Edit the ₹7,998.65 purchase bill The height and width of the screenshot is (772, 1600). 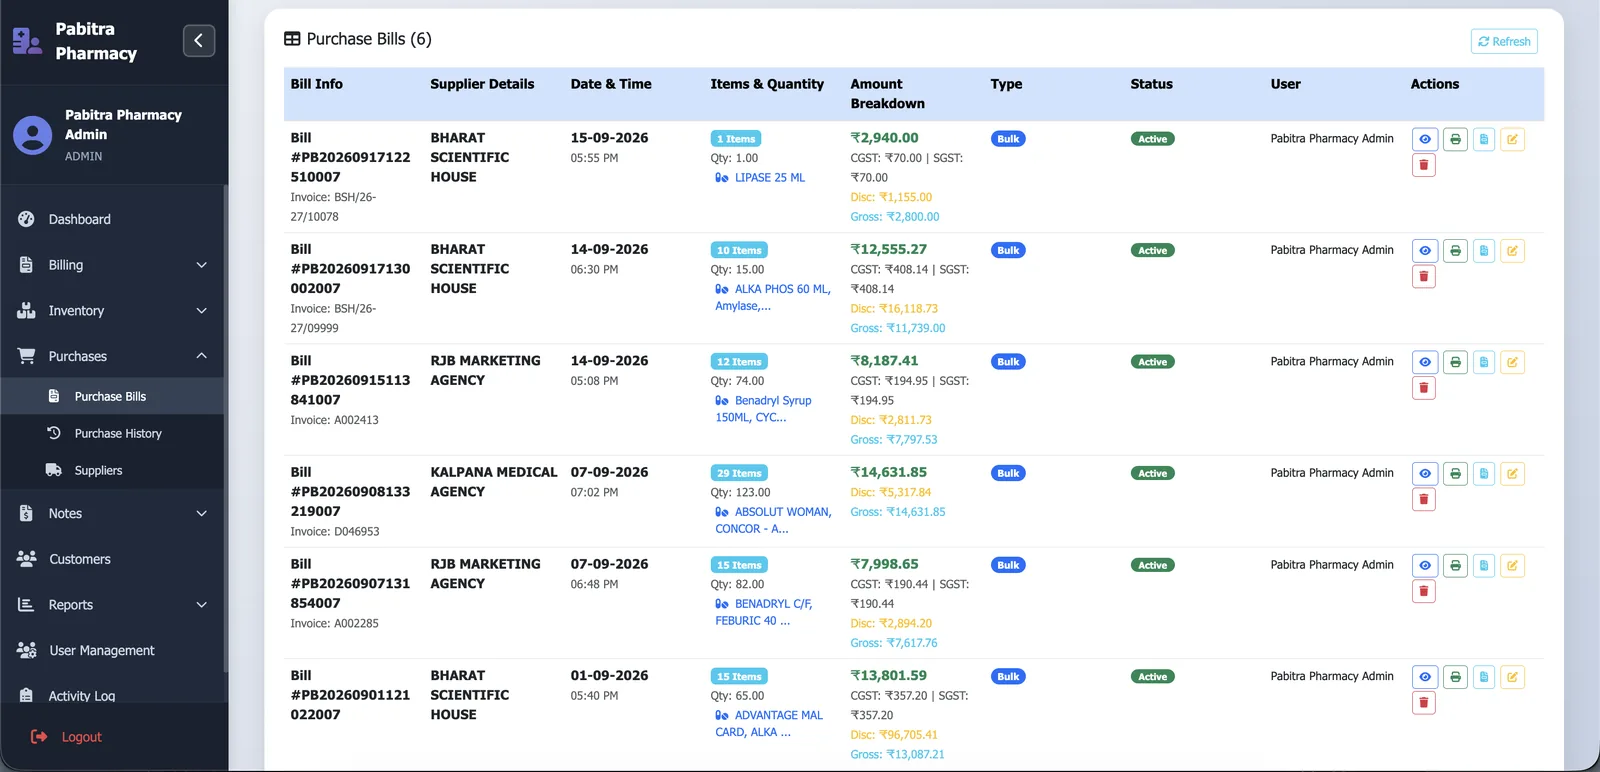pos(1513,566)
